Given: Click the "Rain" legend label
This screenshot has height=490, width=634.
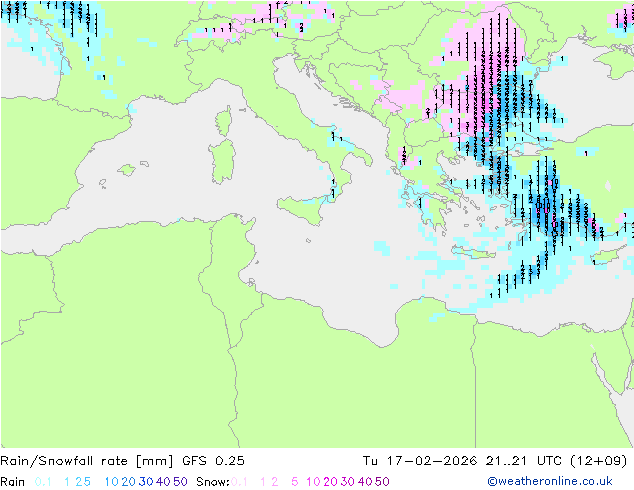Looking at the screenshot, I should [x=13, y=482].
